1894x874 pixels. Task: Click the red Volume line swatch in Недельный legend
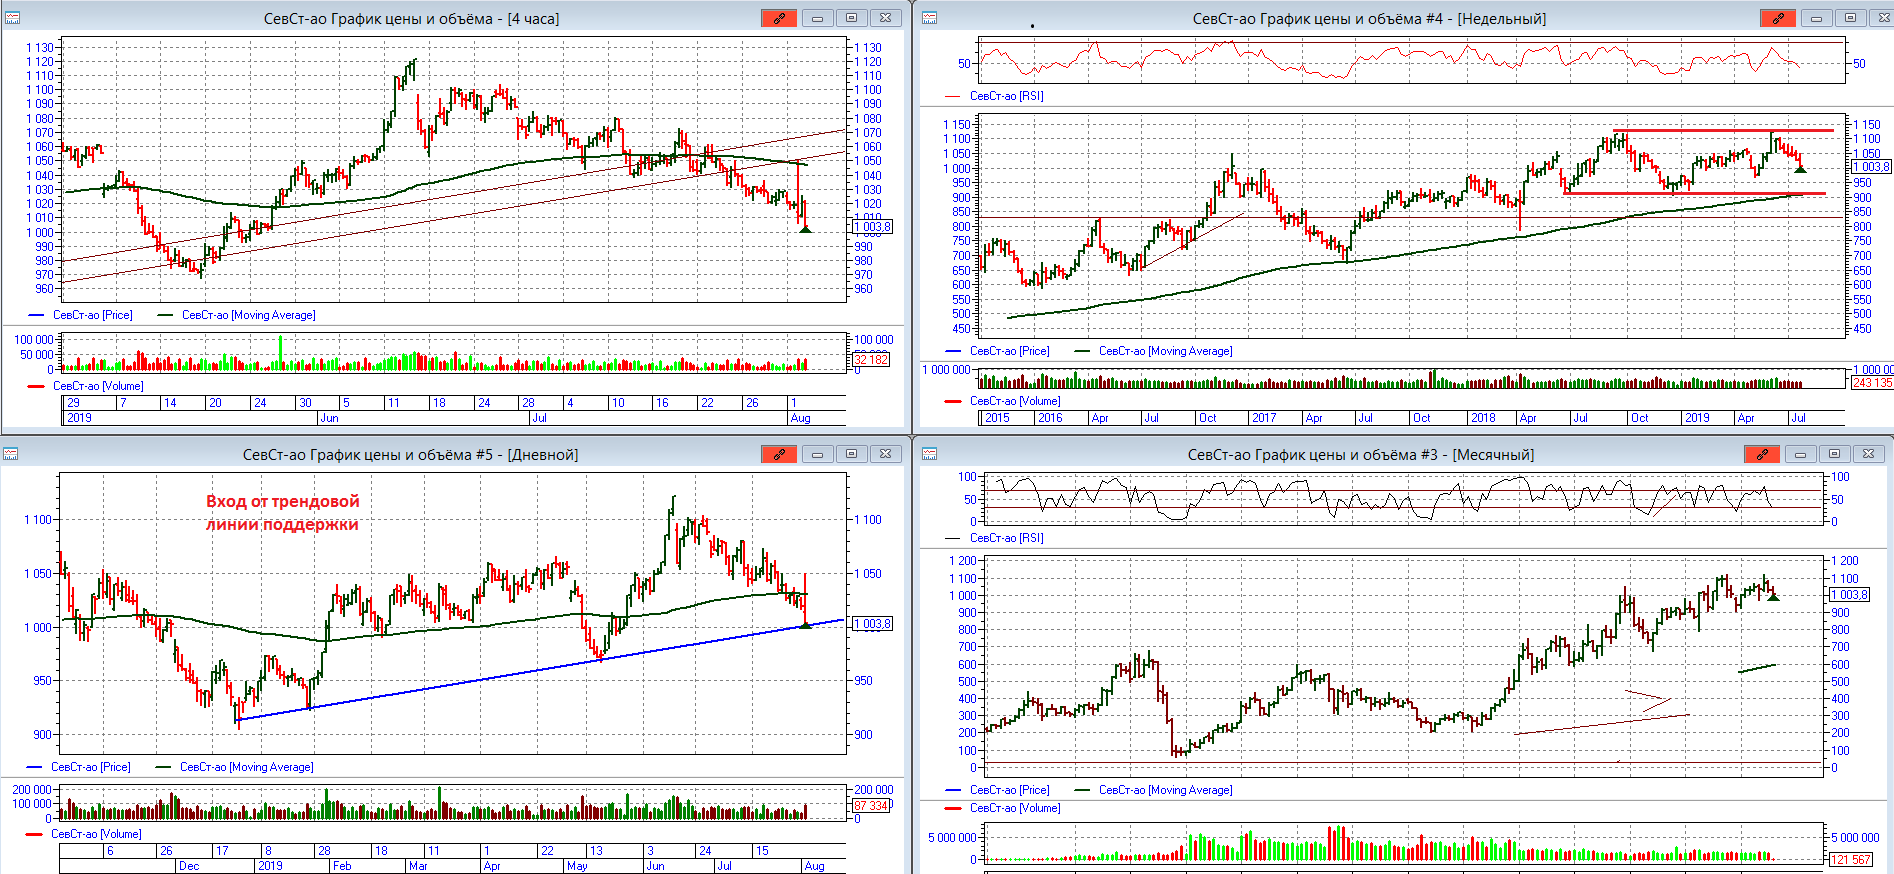(x=953, y=401)
